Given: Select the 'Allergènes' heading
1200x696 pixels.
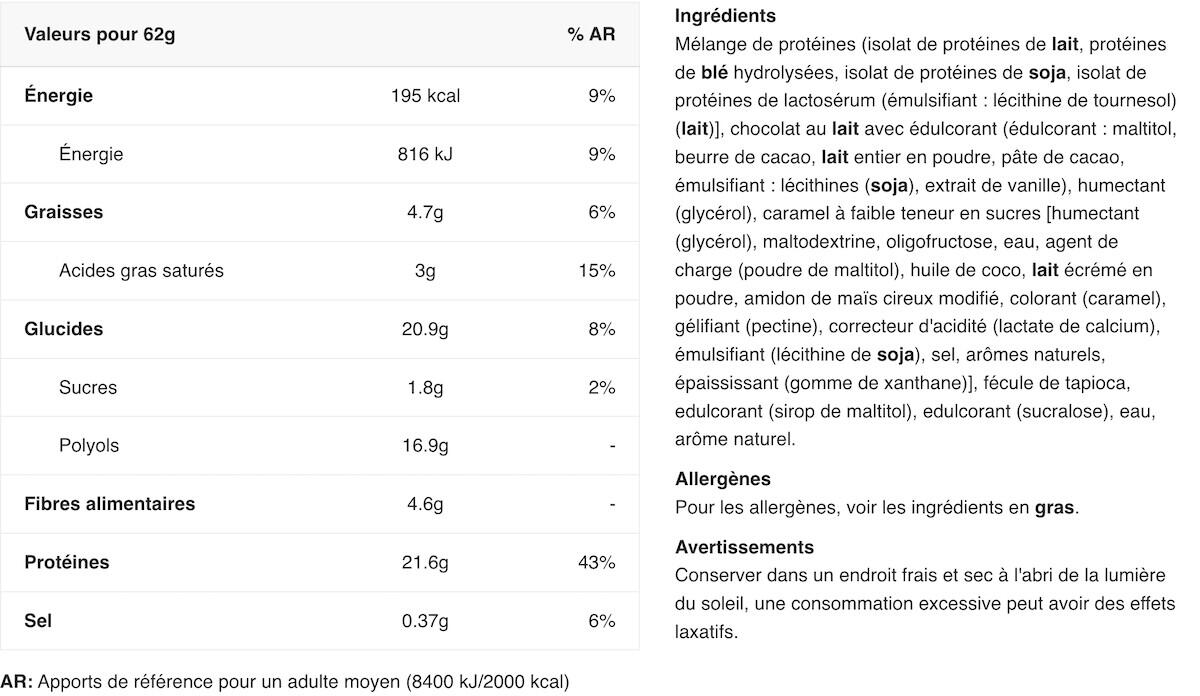Looking at the screenshot, I should click(x=723, y=479).
